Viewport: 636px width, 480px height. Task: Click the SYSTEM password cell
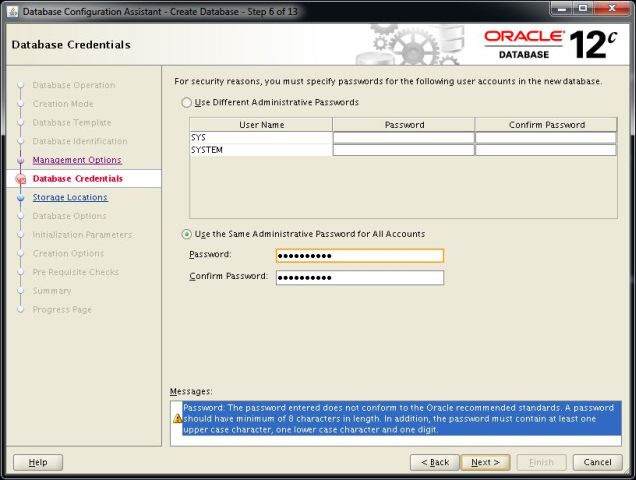point(403,150)
